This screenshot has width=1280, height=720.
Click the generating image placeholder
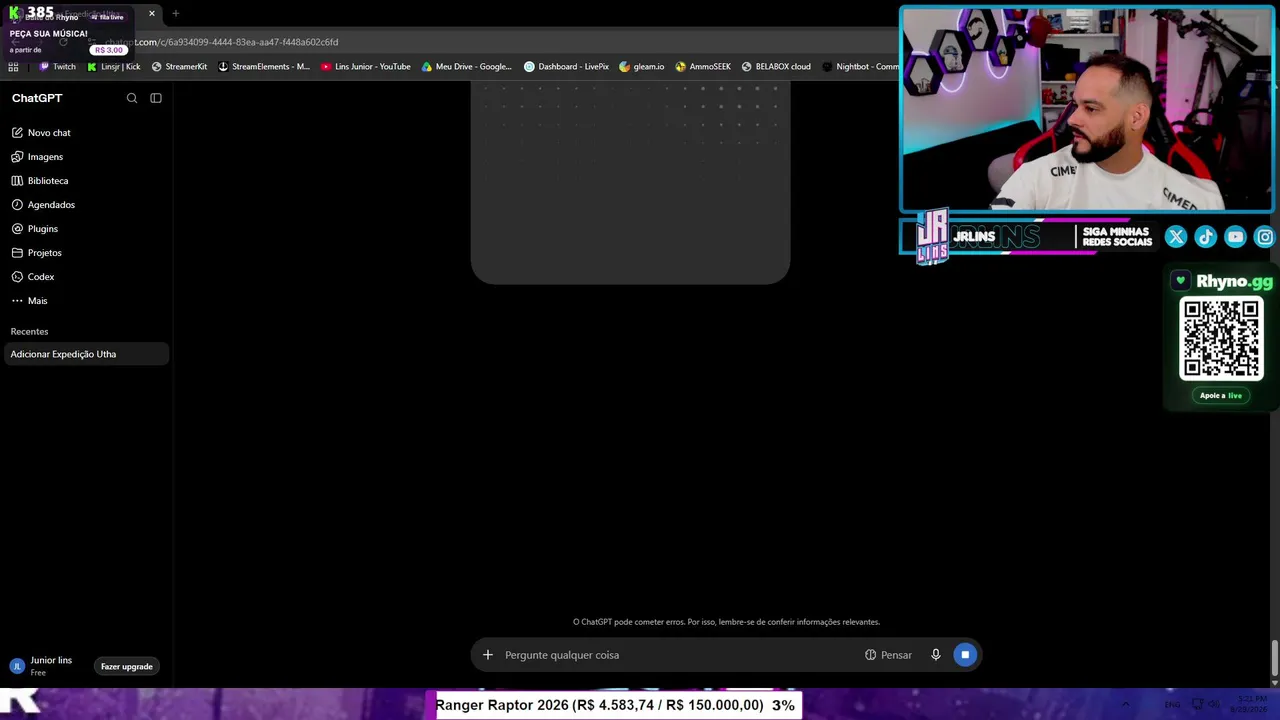click(630, 182)
